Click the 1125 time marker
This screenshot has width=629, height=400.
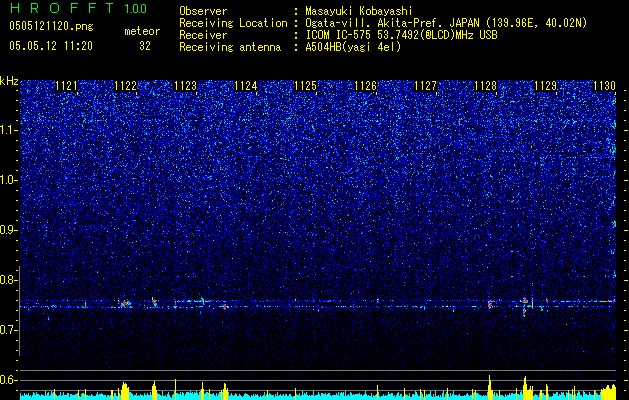(x=306, y=86)
